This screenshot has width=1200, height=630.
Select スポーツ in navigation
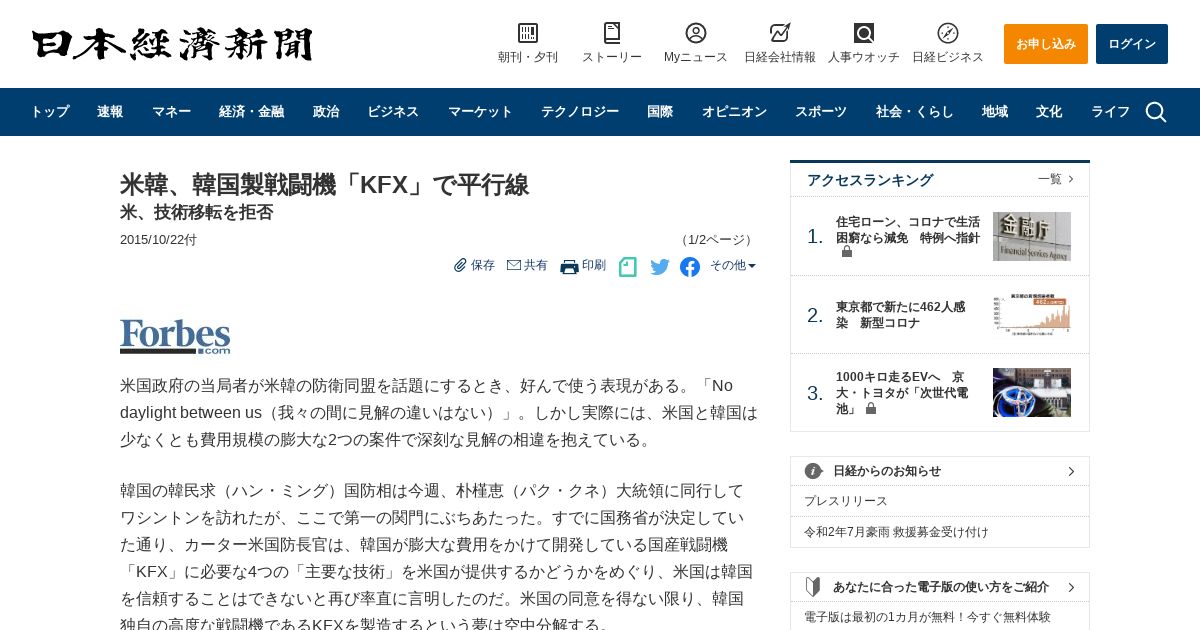[x=821, y=112]
